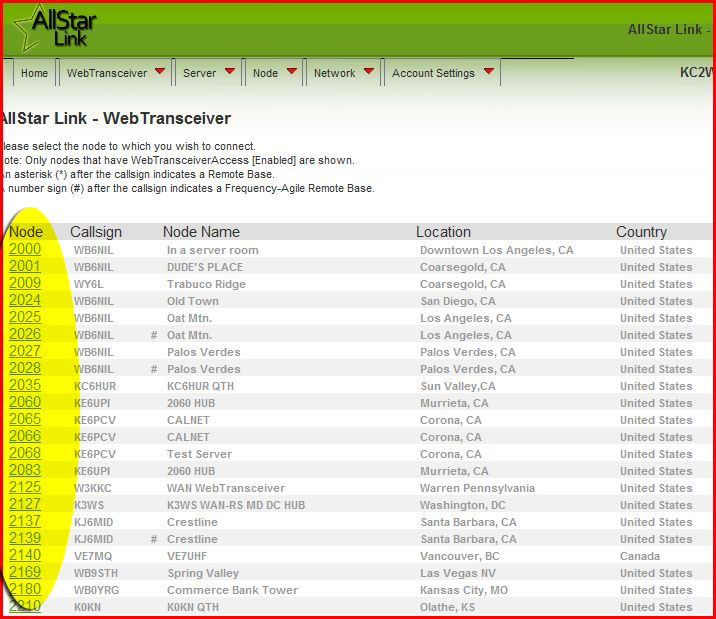Click the AllStar Link star logo
716x619 pixels.
click(x=55, y=28)
